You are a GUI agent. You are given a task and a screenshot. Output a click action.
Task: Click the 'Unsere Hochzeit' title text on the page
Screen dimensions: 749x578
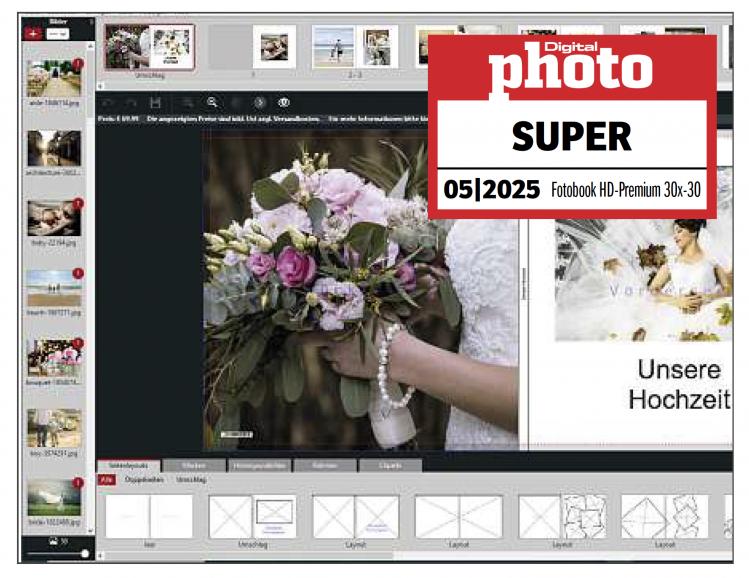coord(680,385)
